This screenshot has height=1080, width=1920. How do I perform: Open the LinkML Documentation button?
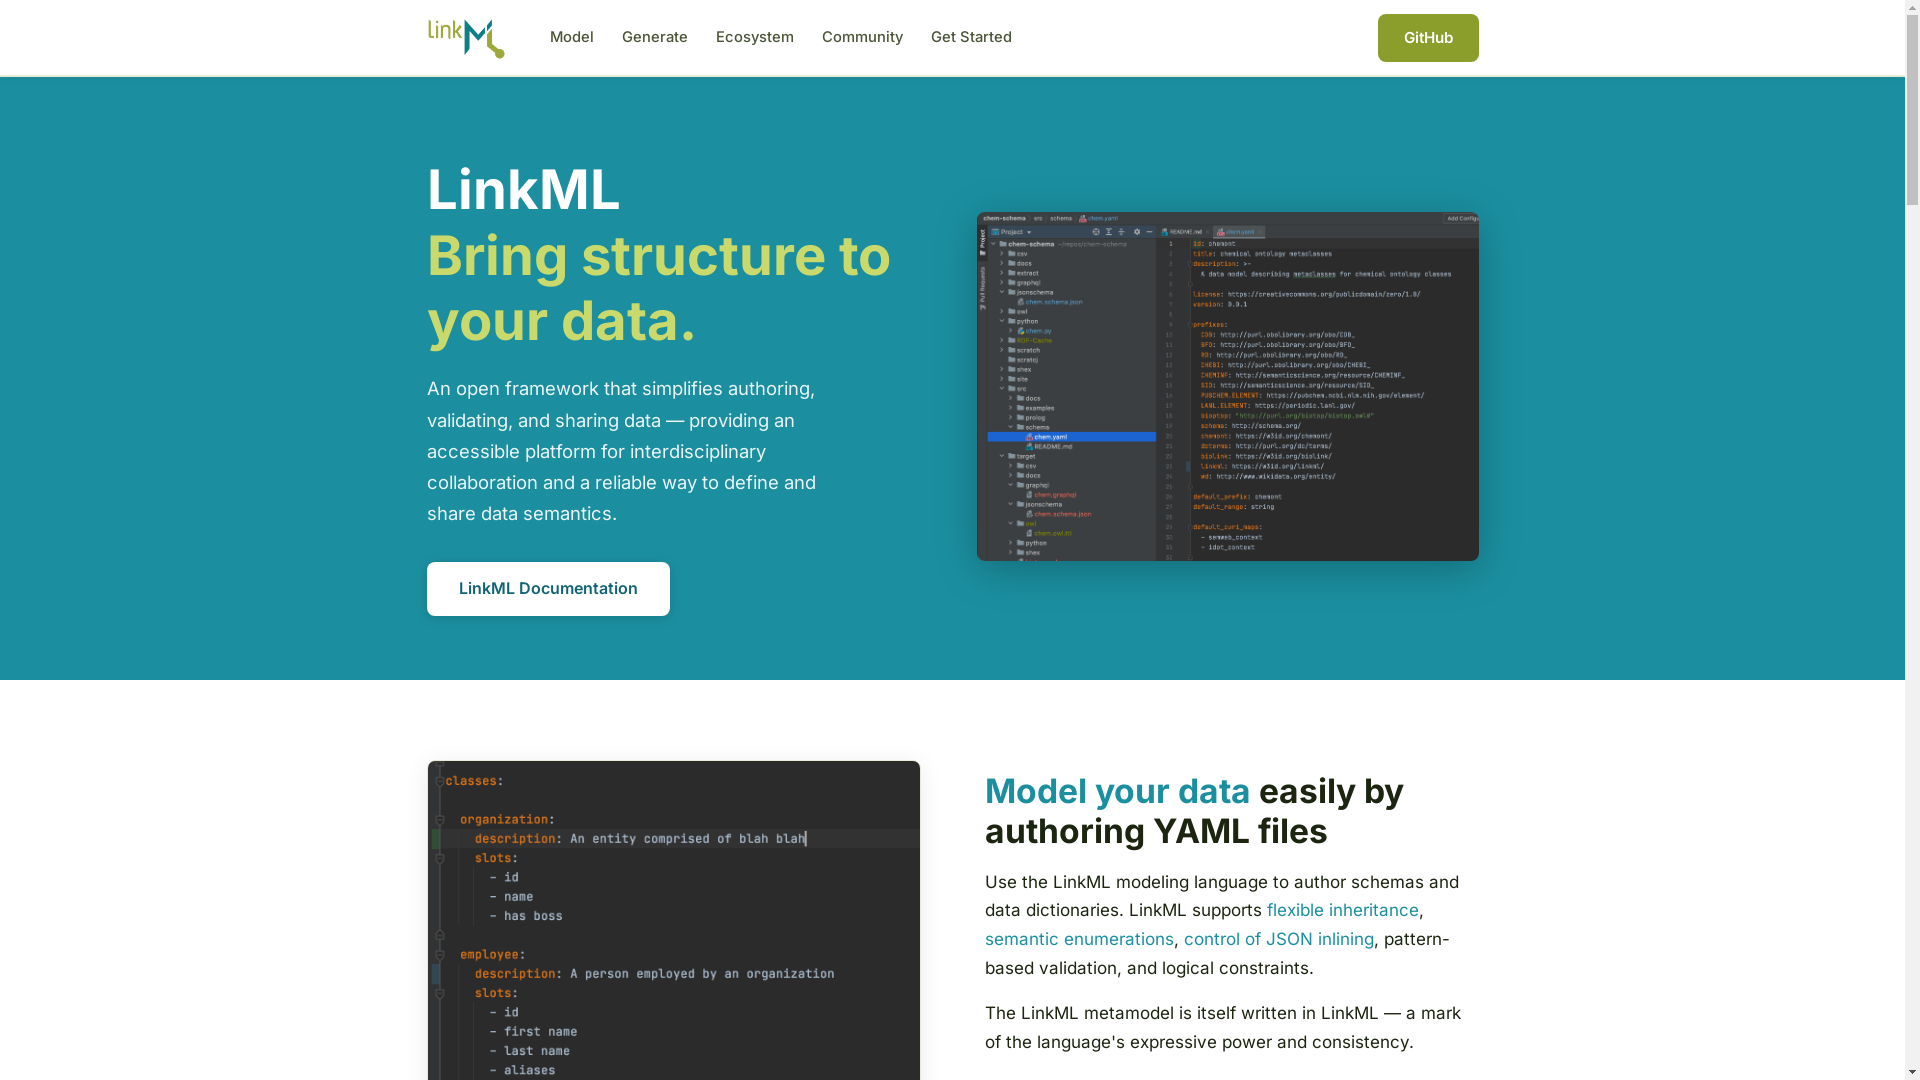point(548,588)
